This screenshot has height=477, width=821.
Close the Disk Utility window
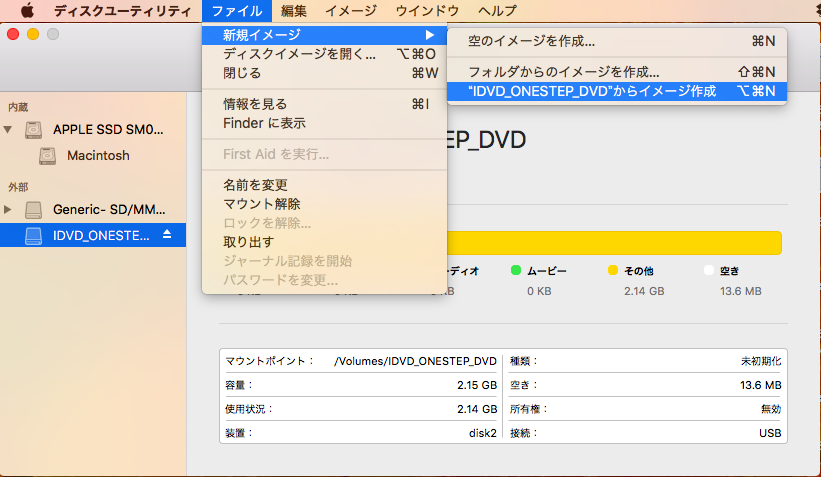pyautogui.click(x=13, y=35)
